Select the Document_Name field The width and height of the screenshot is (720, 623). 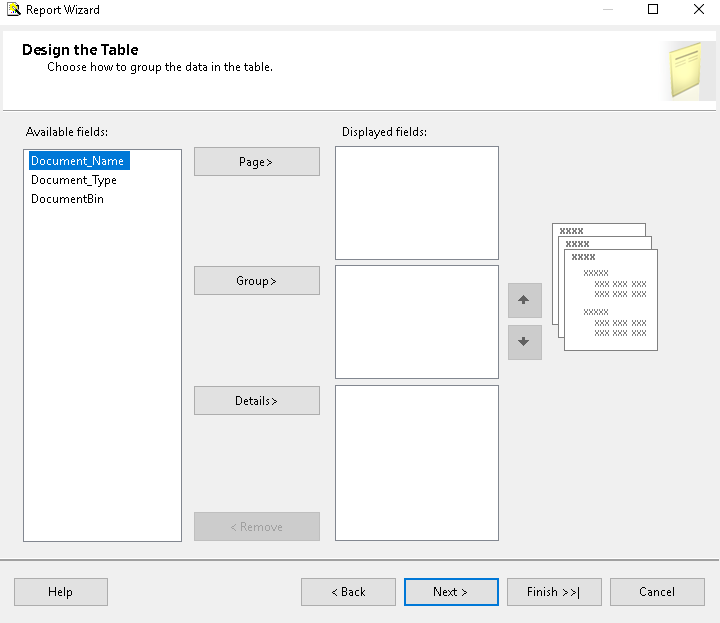[78, 161]
